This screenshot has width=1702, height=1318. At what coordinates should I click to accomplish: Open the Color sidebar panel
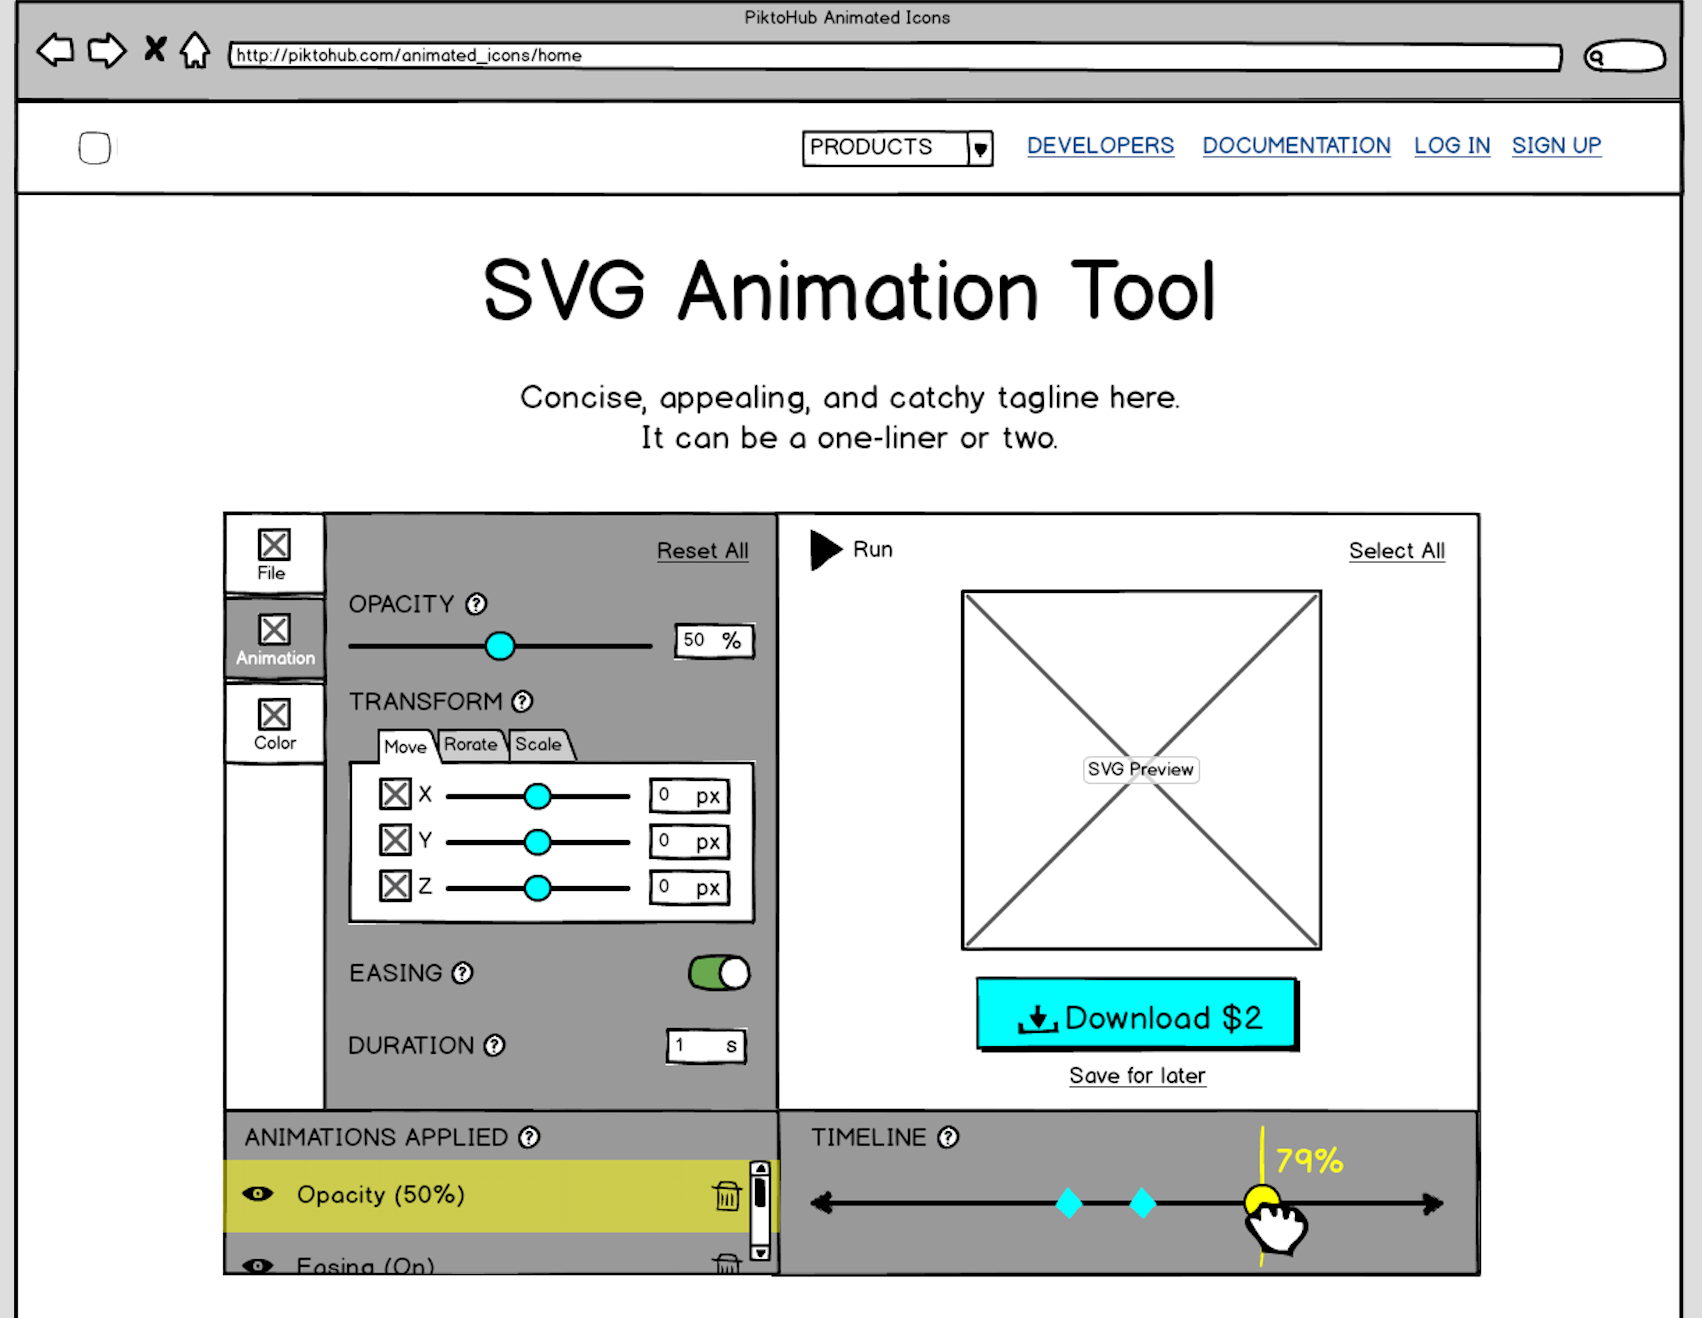(x=275, y=724)
